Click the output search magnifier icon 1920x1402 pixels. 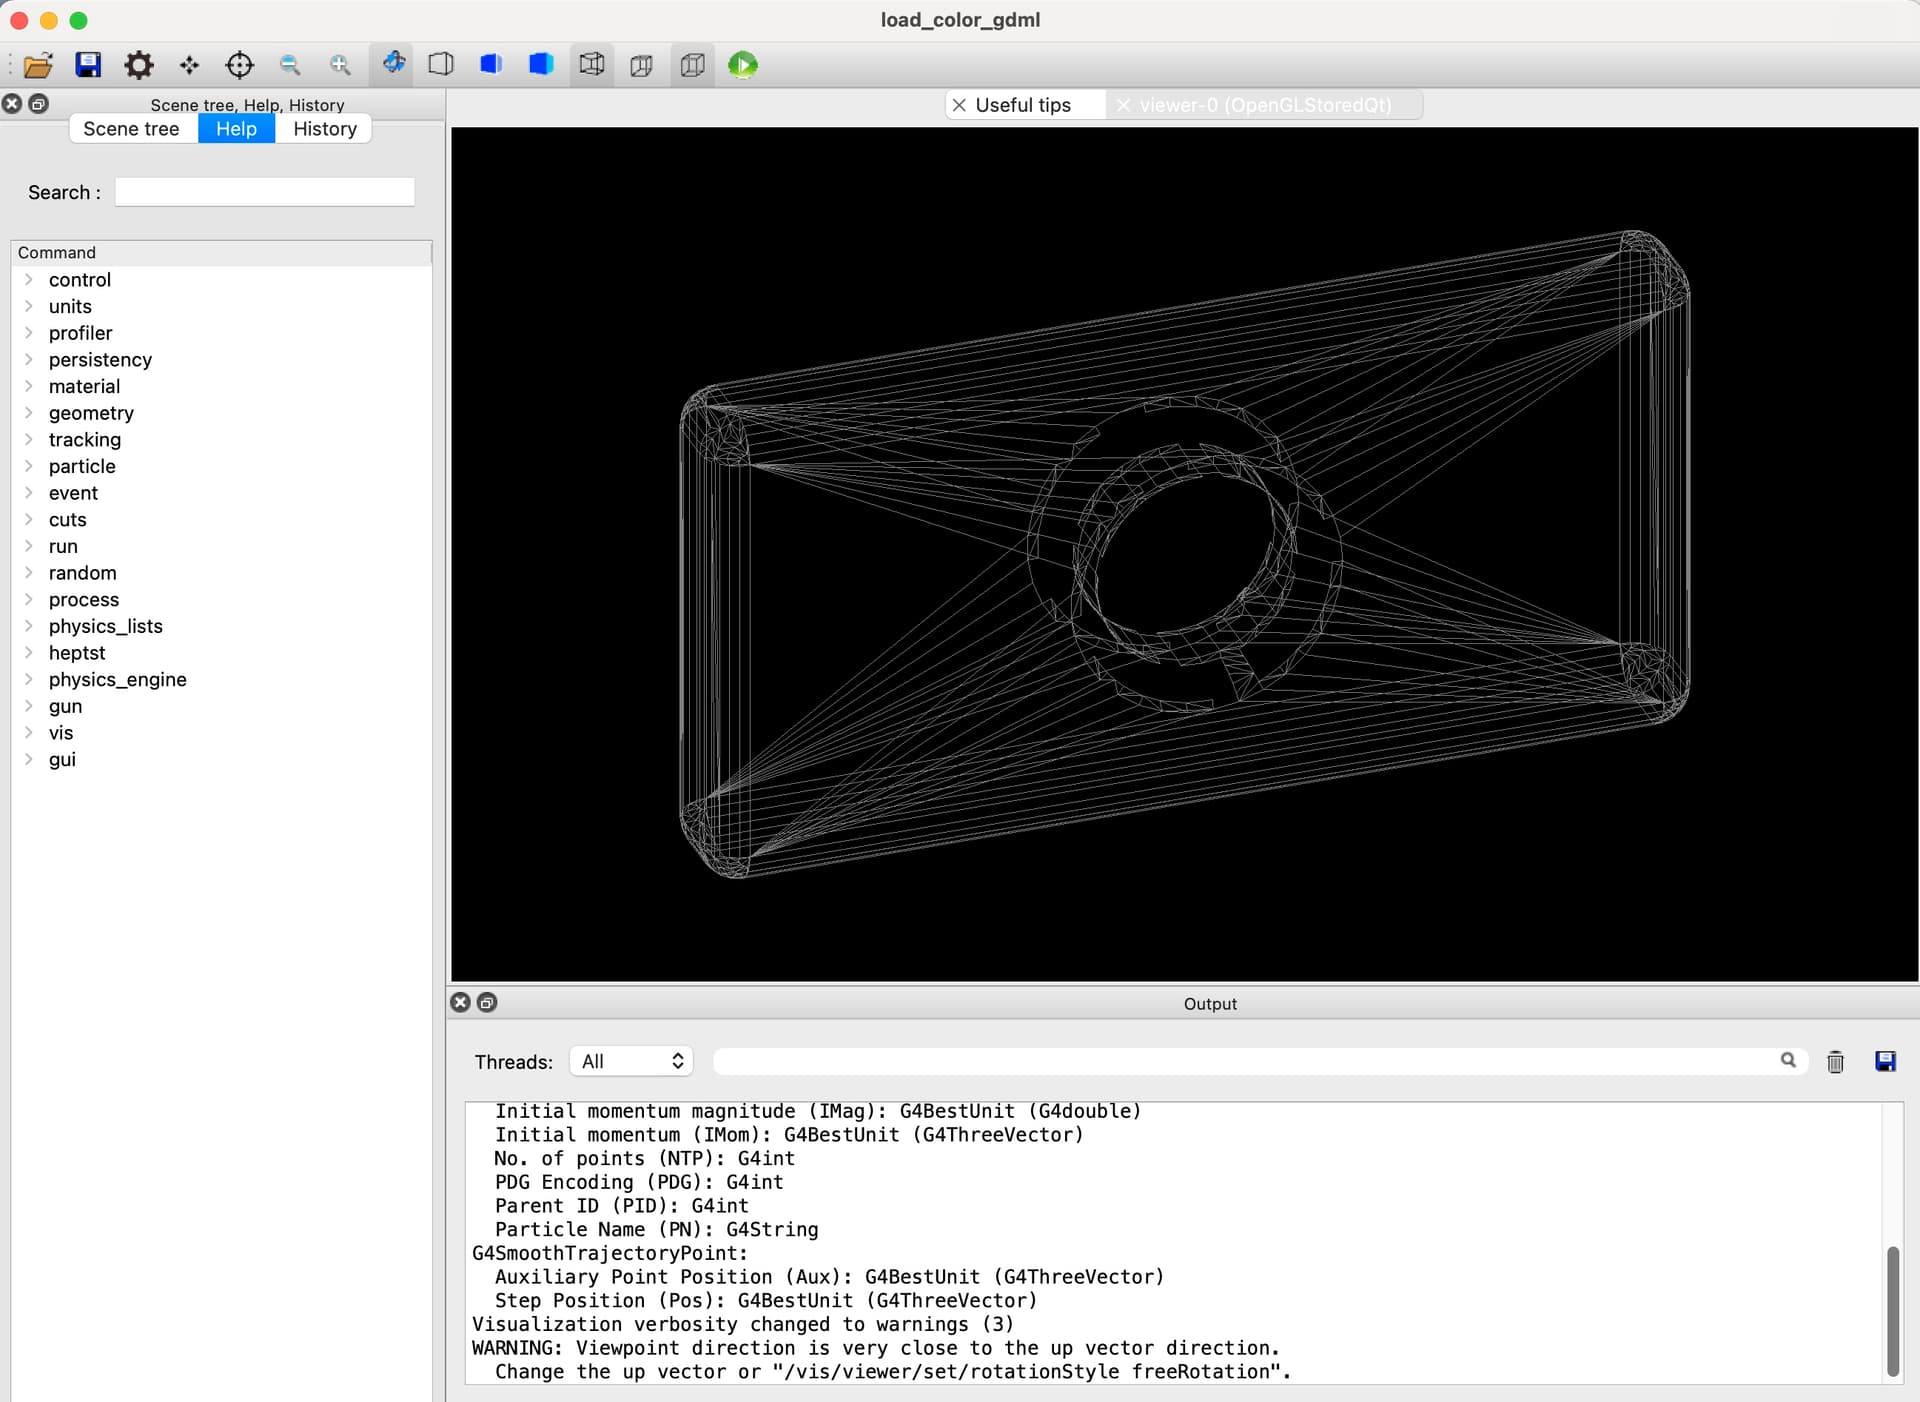[1788, 1060]
